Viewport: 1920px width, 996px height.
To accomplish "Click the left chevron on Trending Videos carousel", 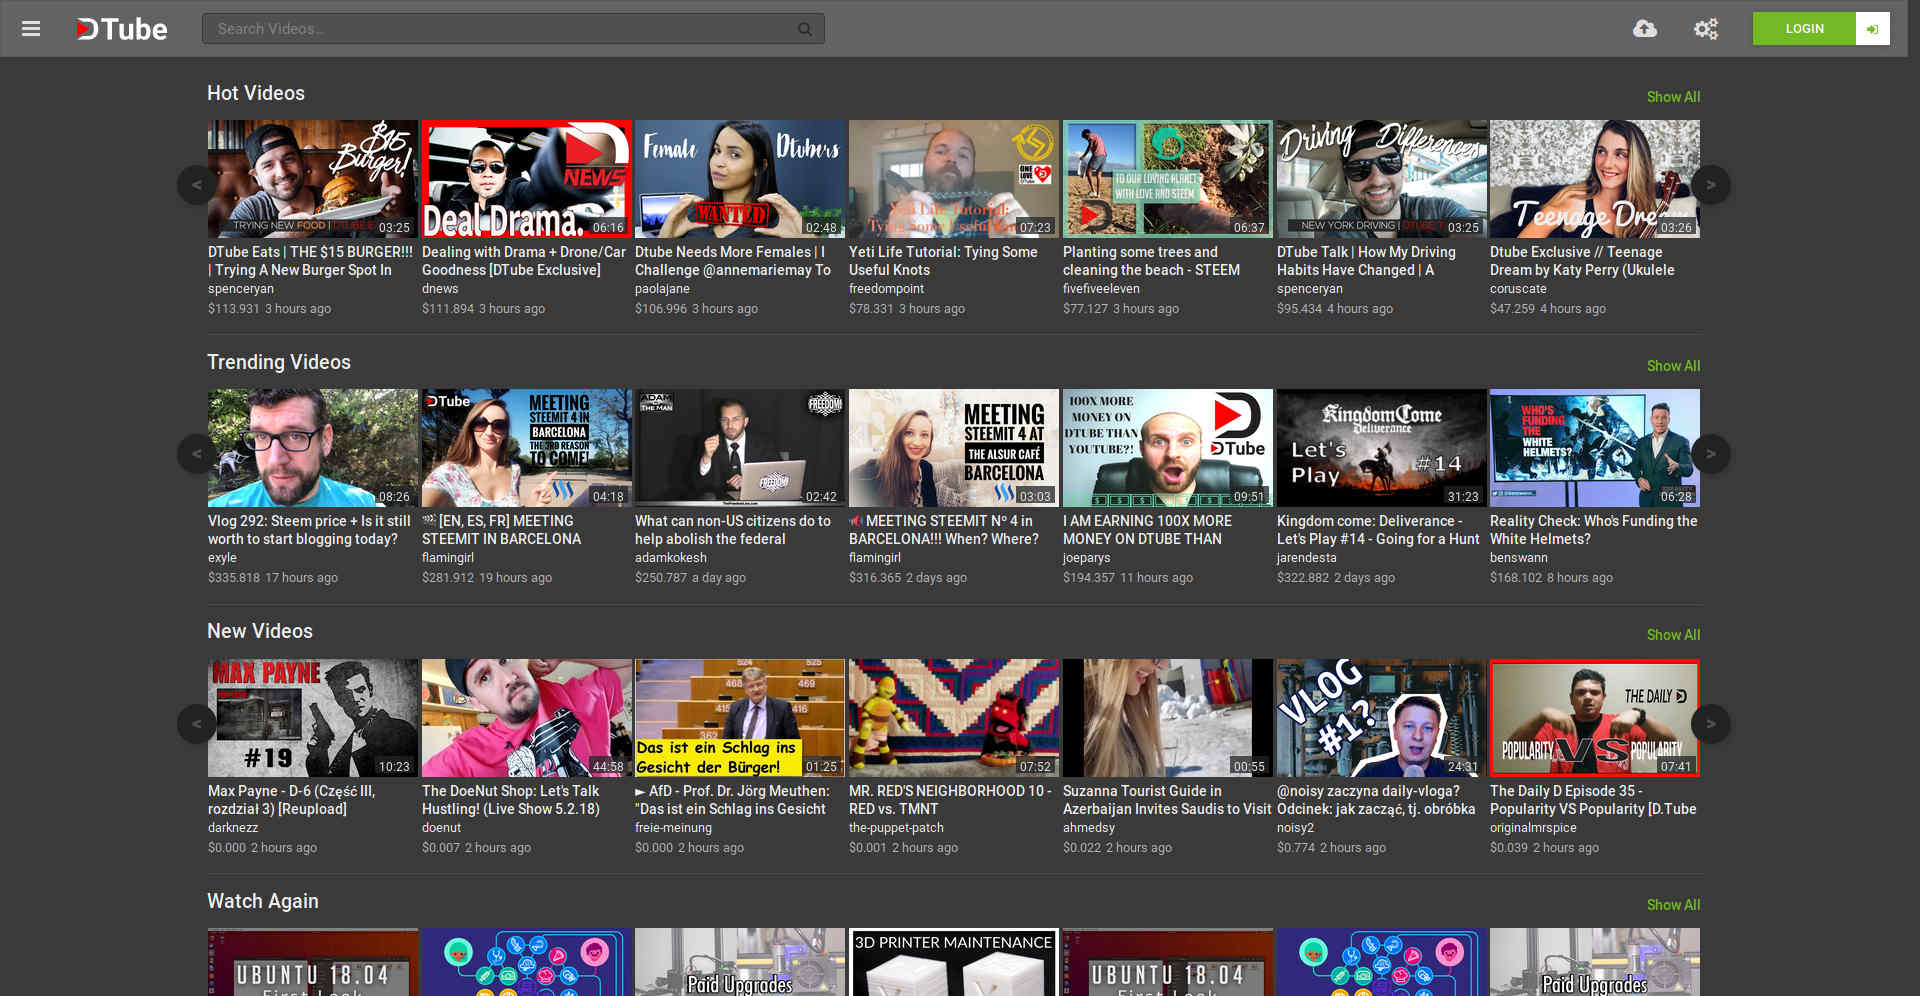I will tap(196, 454).
